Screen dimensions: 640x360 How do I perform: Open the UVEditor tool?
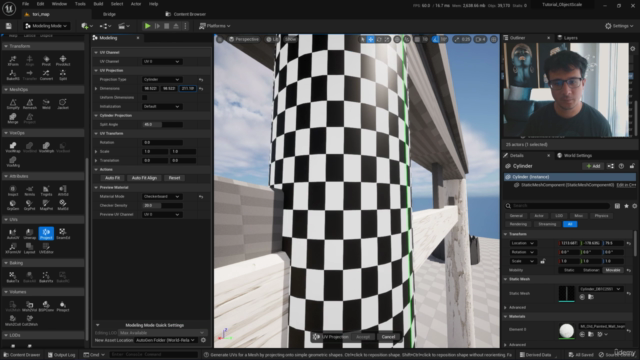click(46, 248)
